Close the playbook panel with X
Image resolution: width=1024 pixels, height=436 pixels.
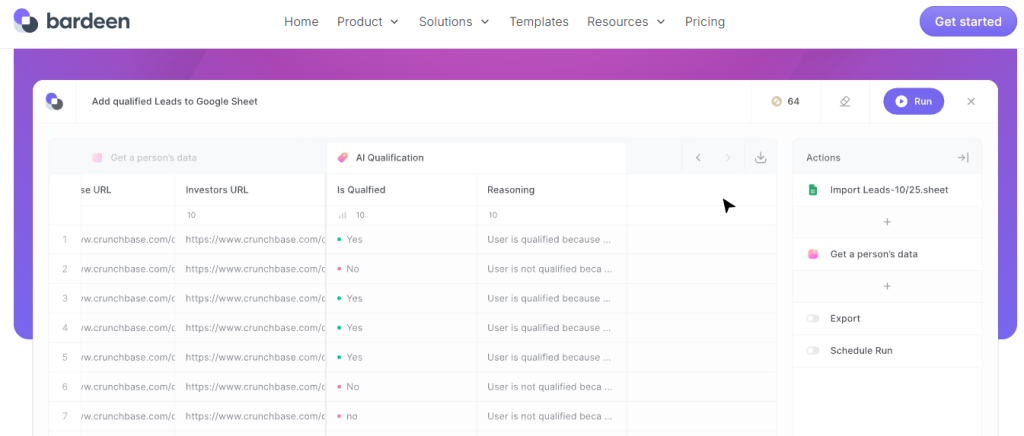(970, 101)
